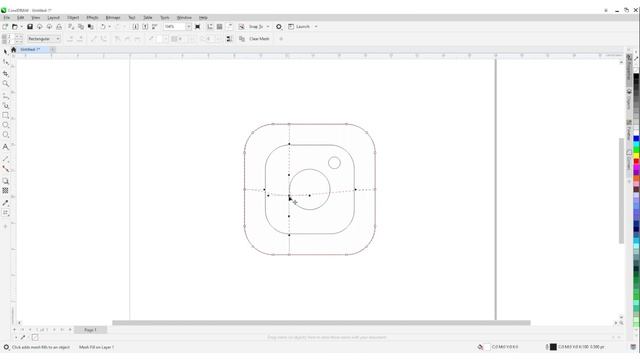Open the Edit menu
This screenshot has height=360, width=640.
tap(20, 18)
